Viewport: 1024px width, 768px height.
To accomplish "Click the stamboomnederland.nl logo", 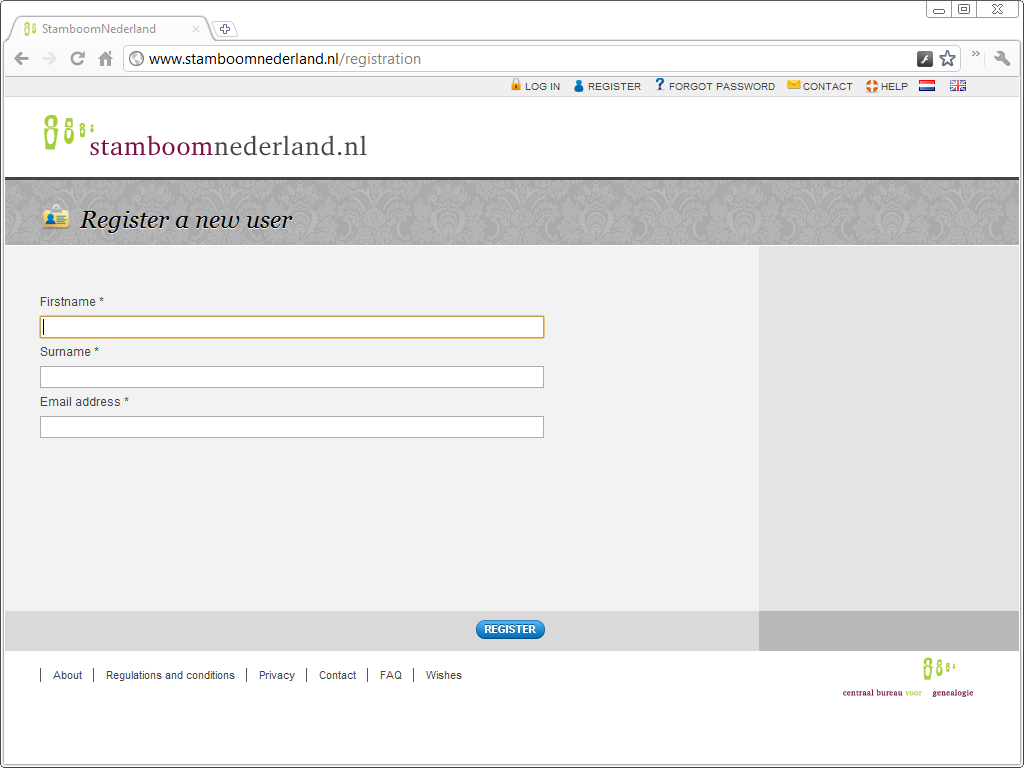I will (x=205, y=136).
